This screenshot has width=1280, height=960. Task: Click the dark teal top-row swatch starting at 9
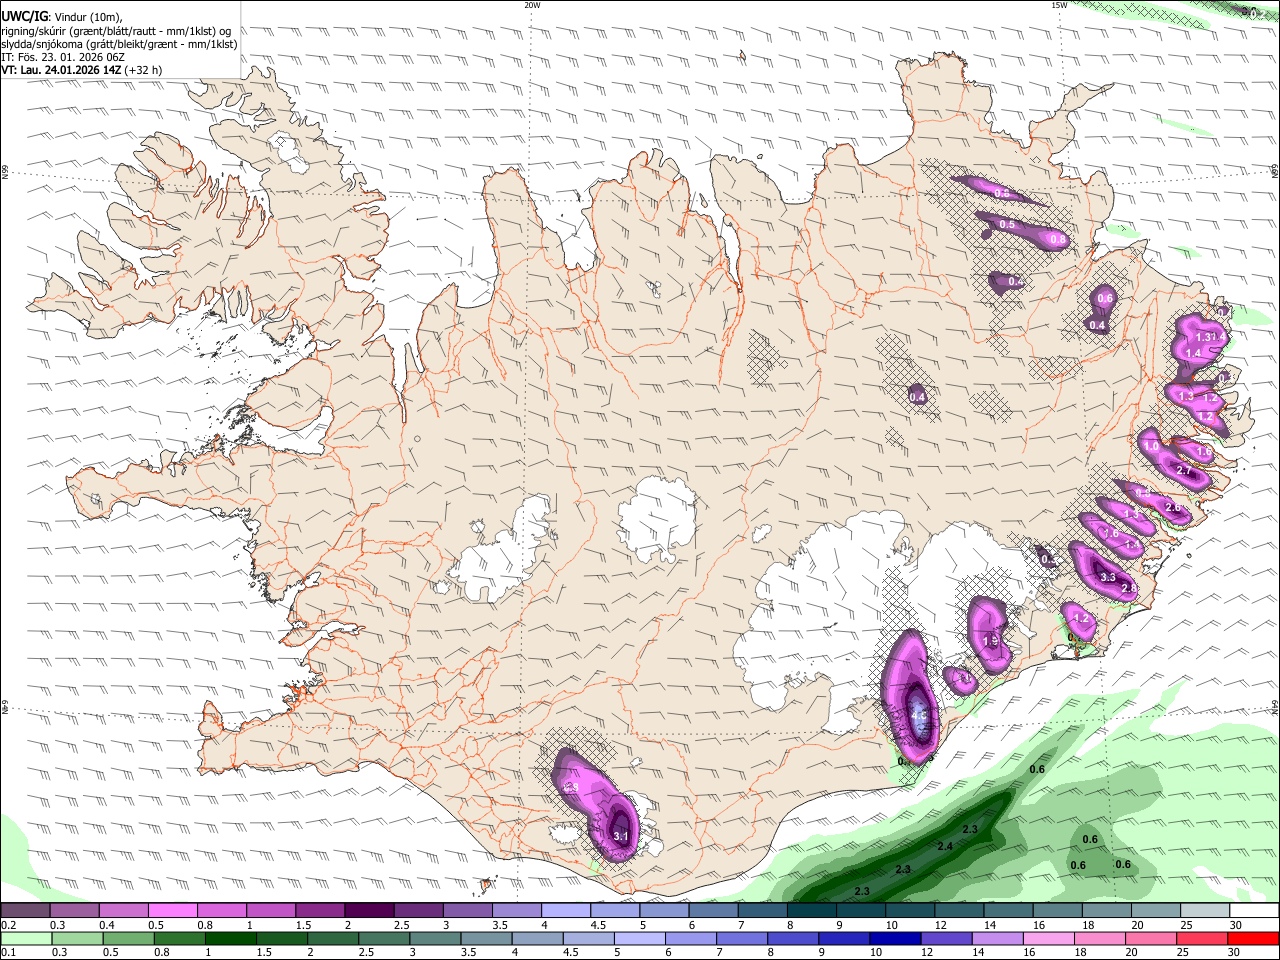pos(861,910)
